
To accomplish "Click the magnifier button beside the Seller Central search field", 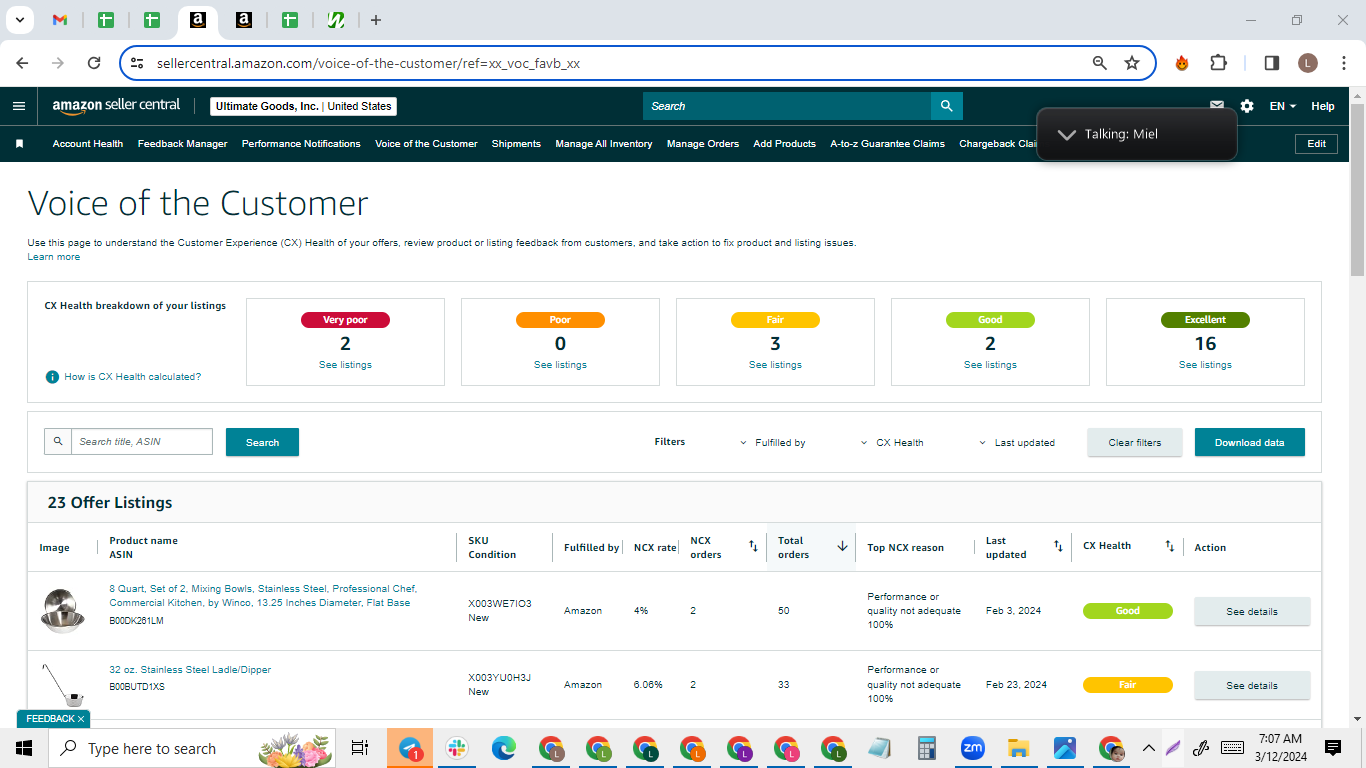I will [x=946, y=106].
